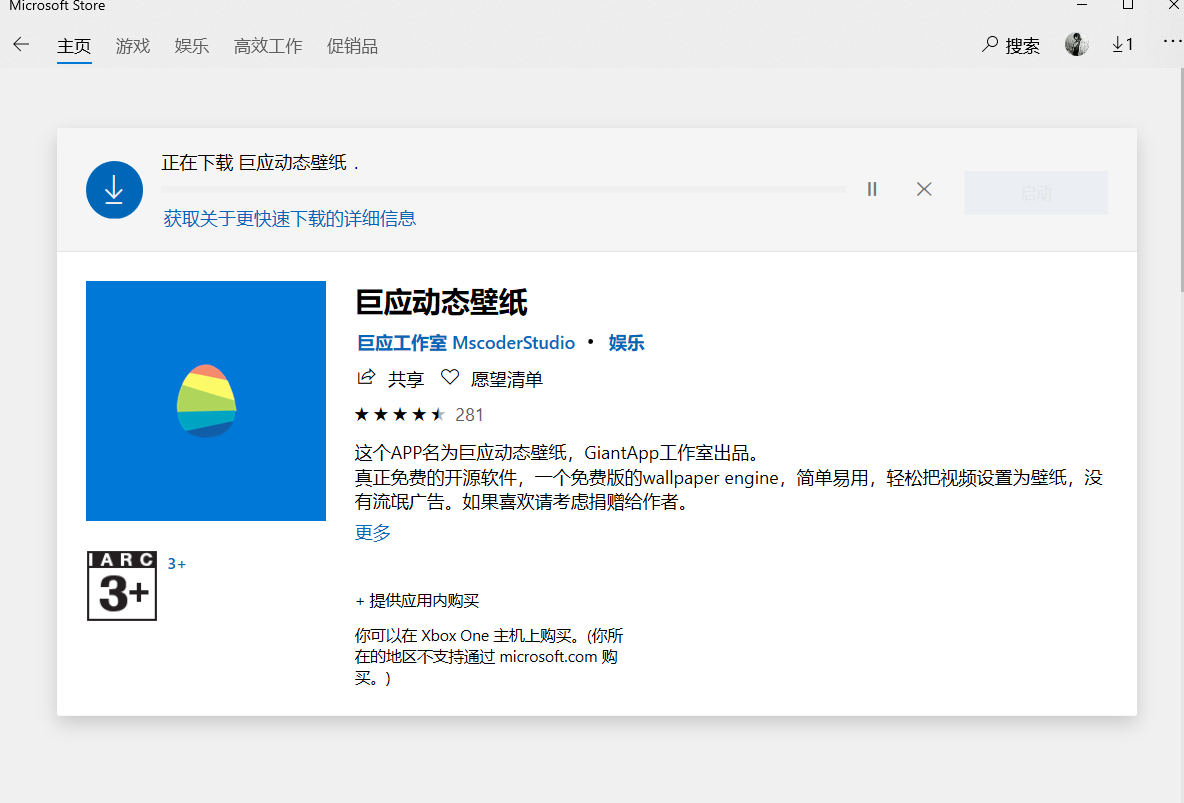The width and height of the screenshot is (1184, 803).
Task: Click the disabled 启动 button
Action: point(1036,193)
